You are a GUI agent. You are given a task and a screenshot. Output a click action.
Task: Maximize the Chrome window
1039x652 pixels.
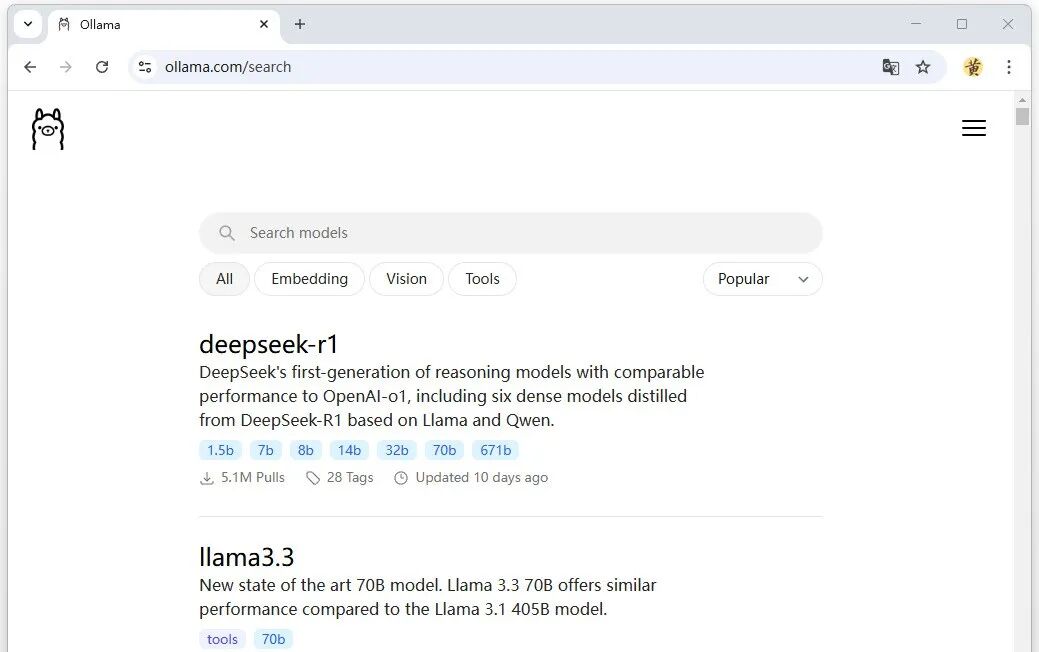(961, 24)
